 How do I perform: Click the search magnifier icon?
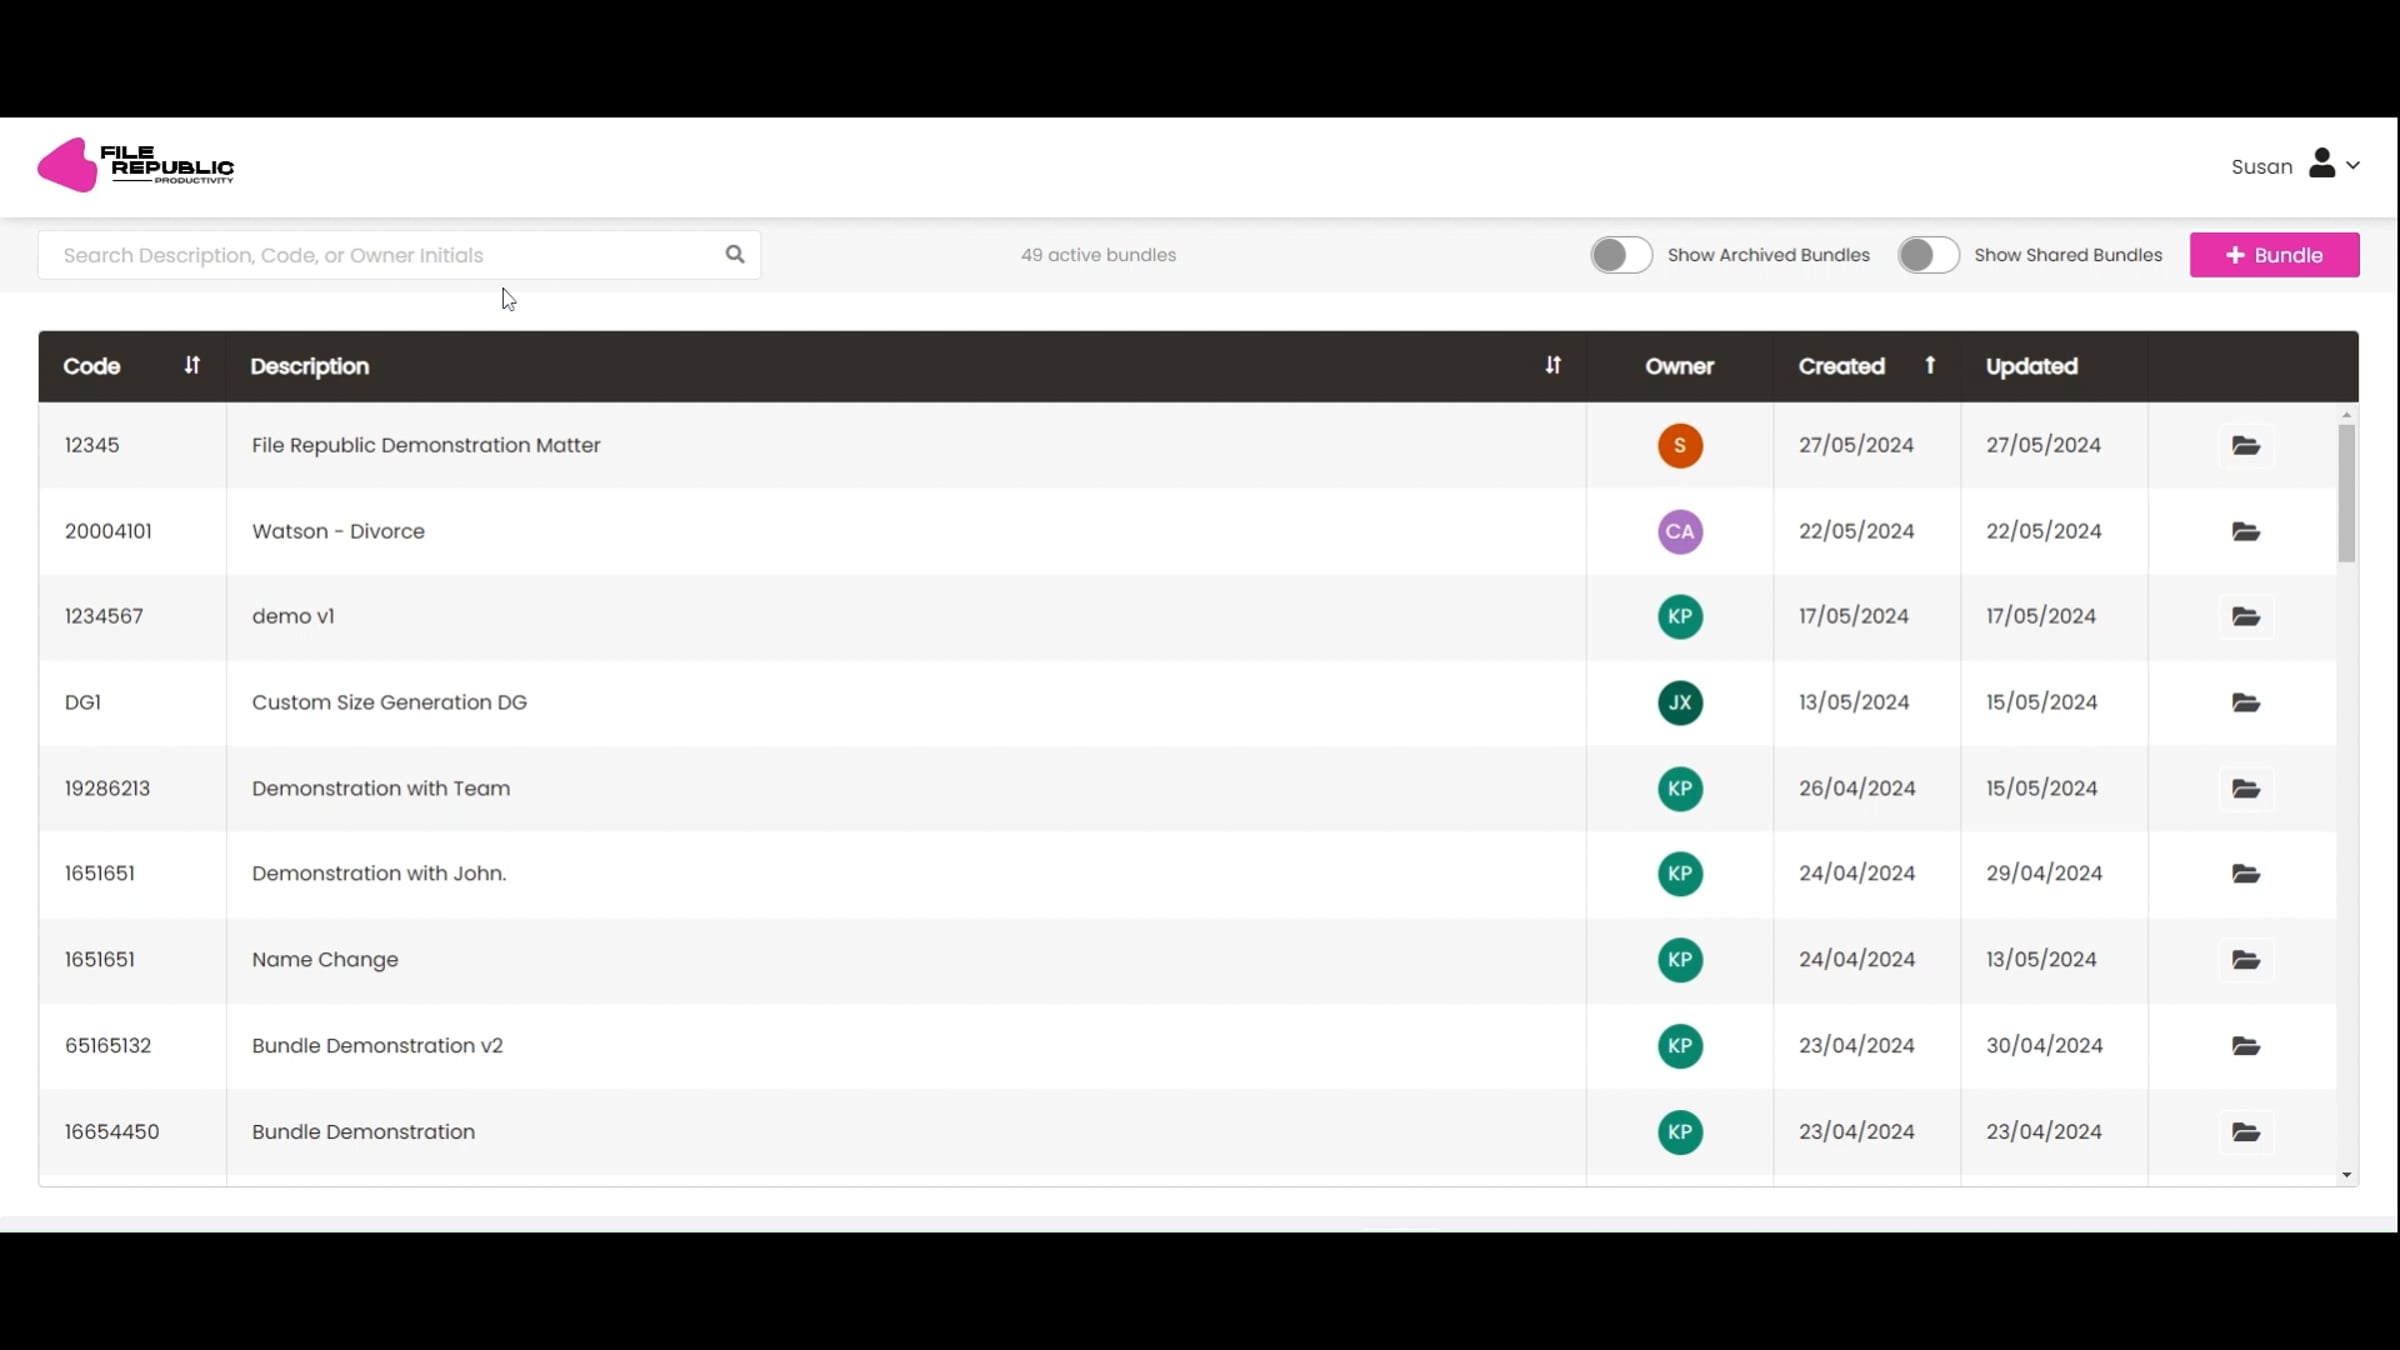pos(735,254)
